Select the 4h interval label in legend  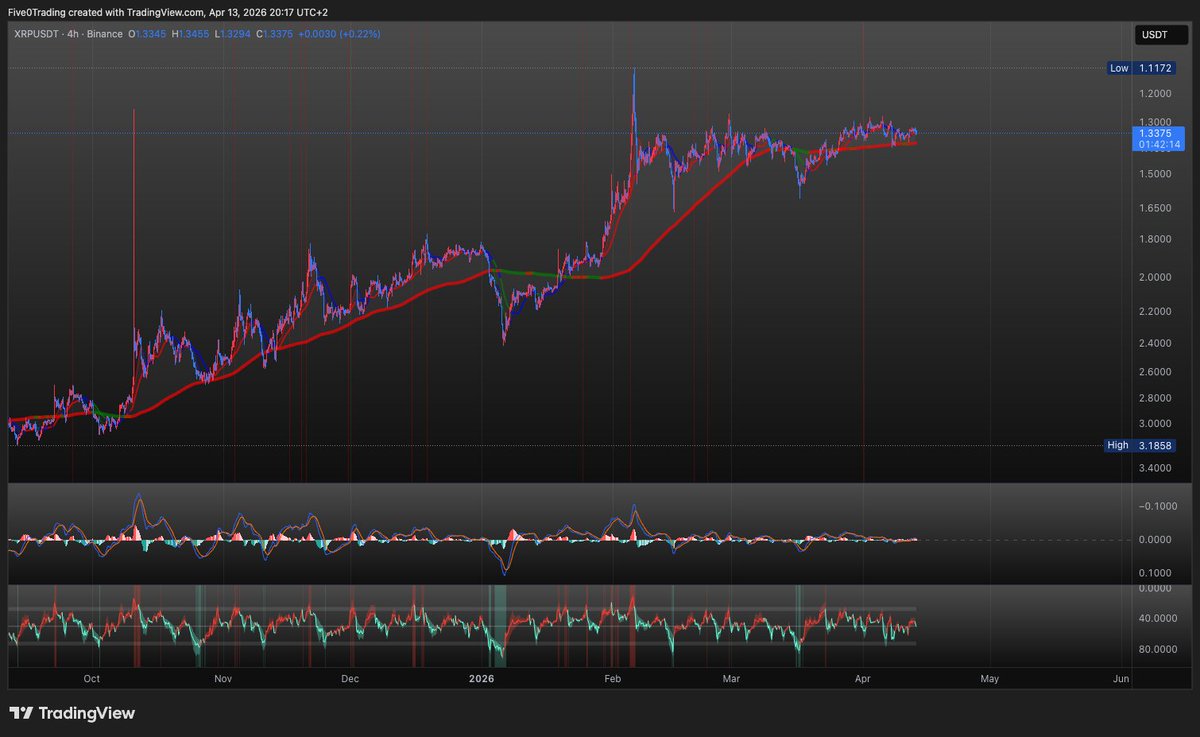77,34
